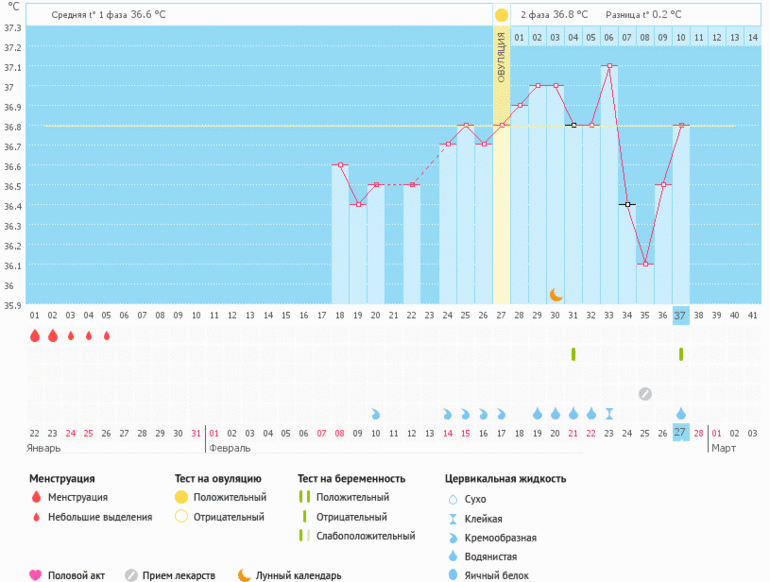Select the lowest 36.1 temperature point on day 35
Screen dimensions: 770x582
645,264
